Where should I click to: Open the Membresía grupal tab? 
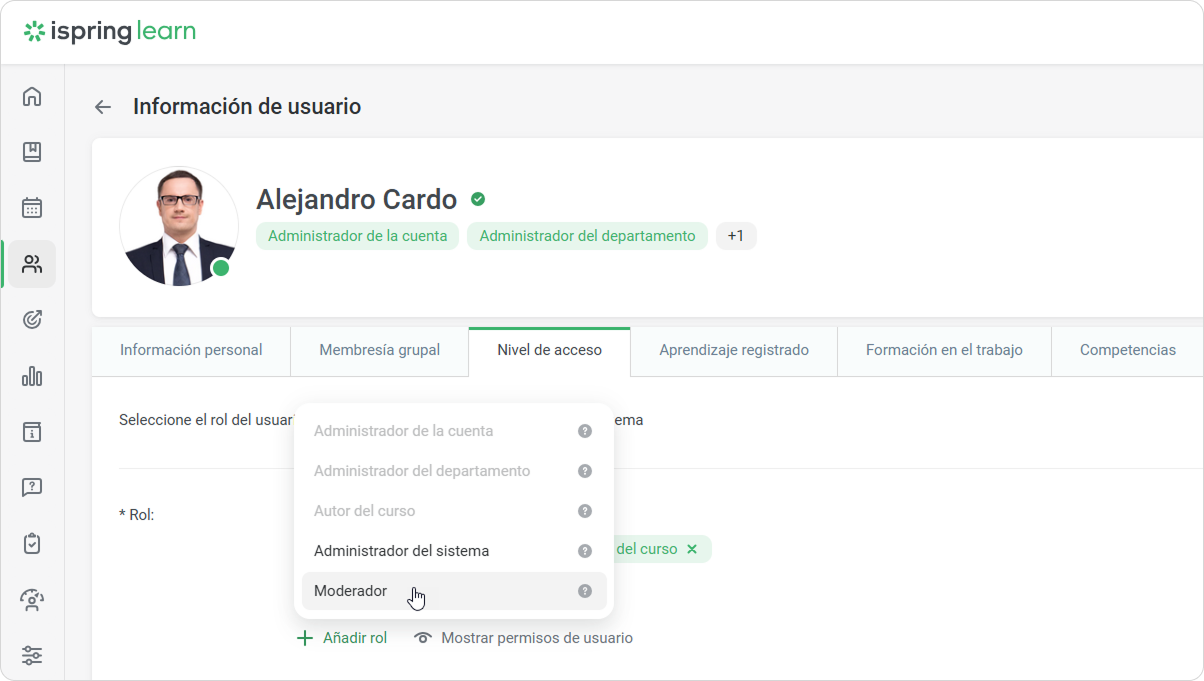(379, 350)
